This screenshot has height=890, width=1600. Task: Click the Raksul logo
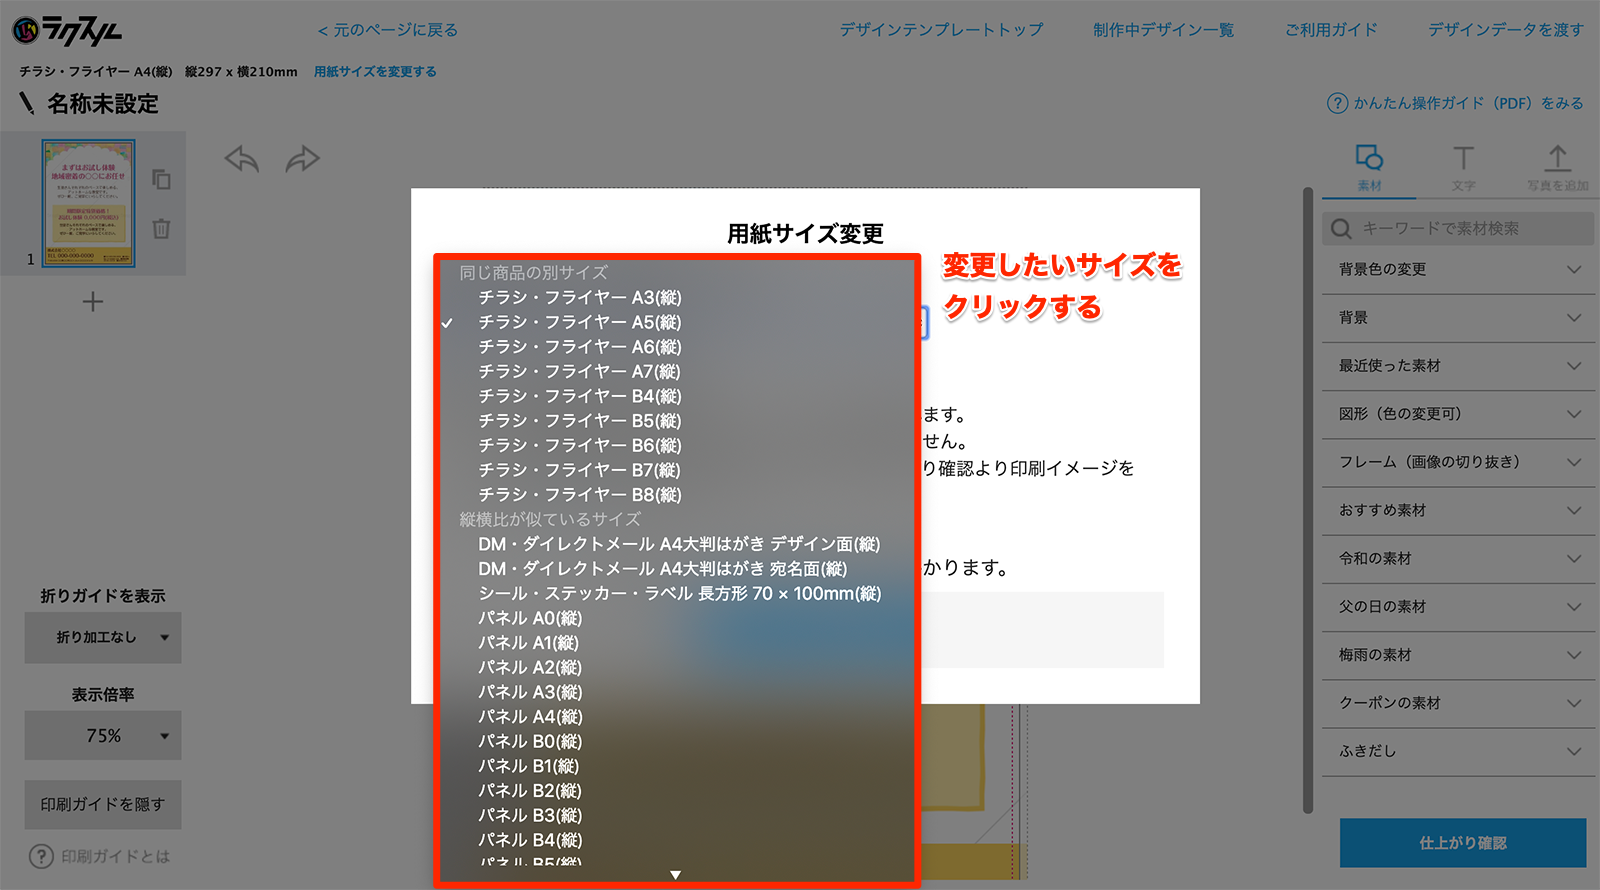tap(67, 31)
